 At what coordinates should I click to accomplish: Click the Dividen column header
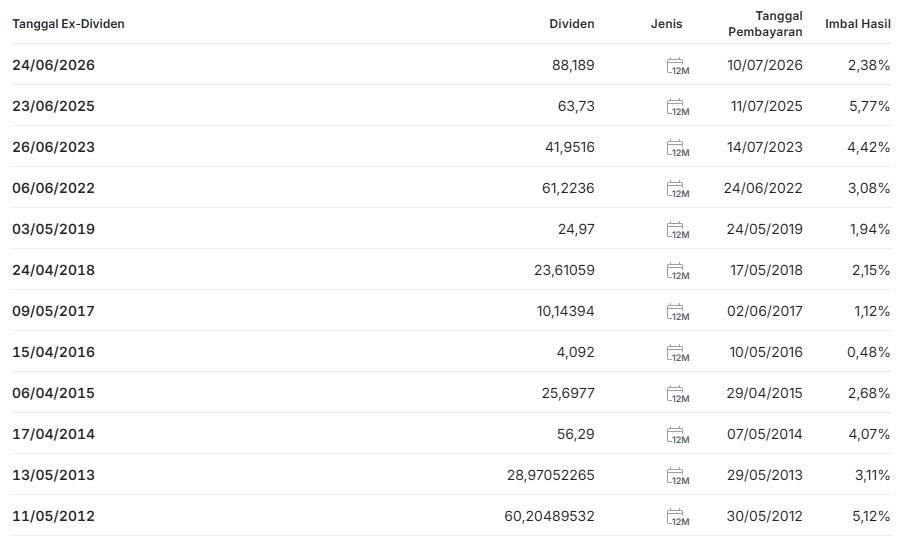(x=572, y=24)
